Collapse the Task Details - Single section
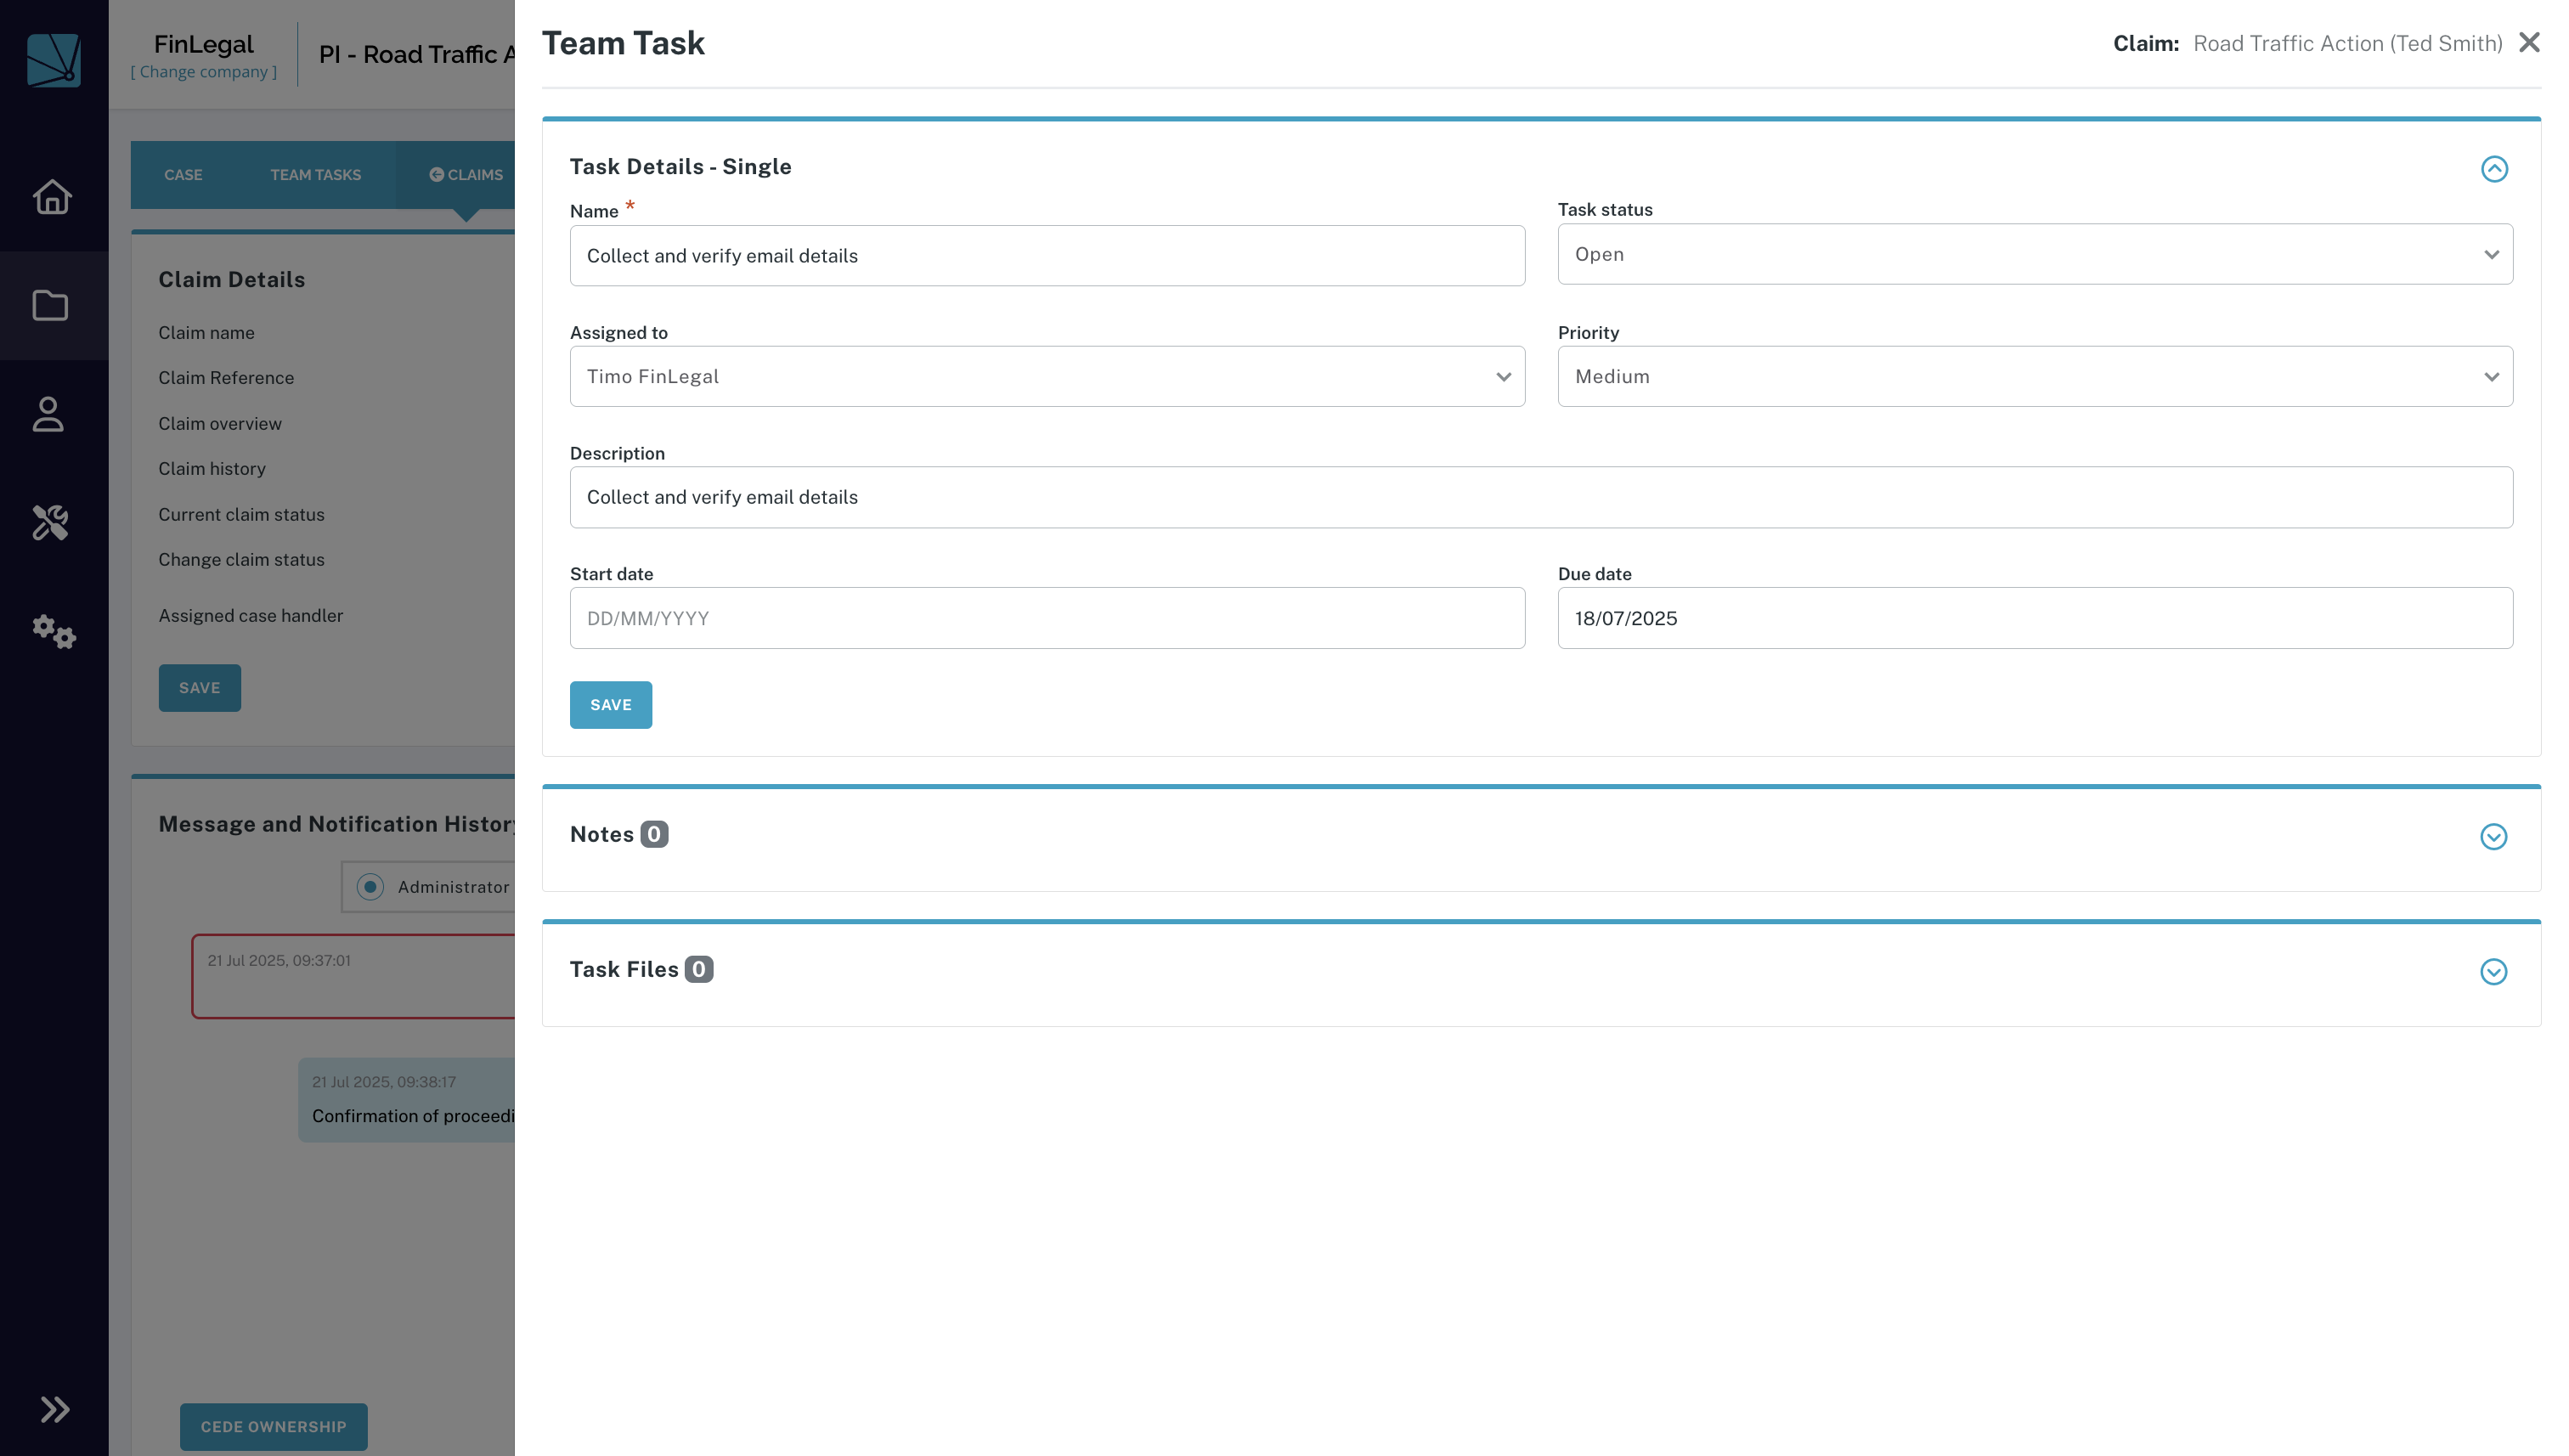The height and width of the screenshot is (1456, 2569). [2493, 169]
